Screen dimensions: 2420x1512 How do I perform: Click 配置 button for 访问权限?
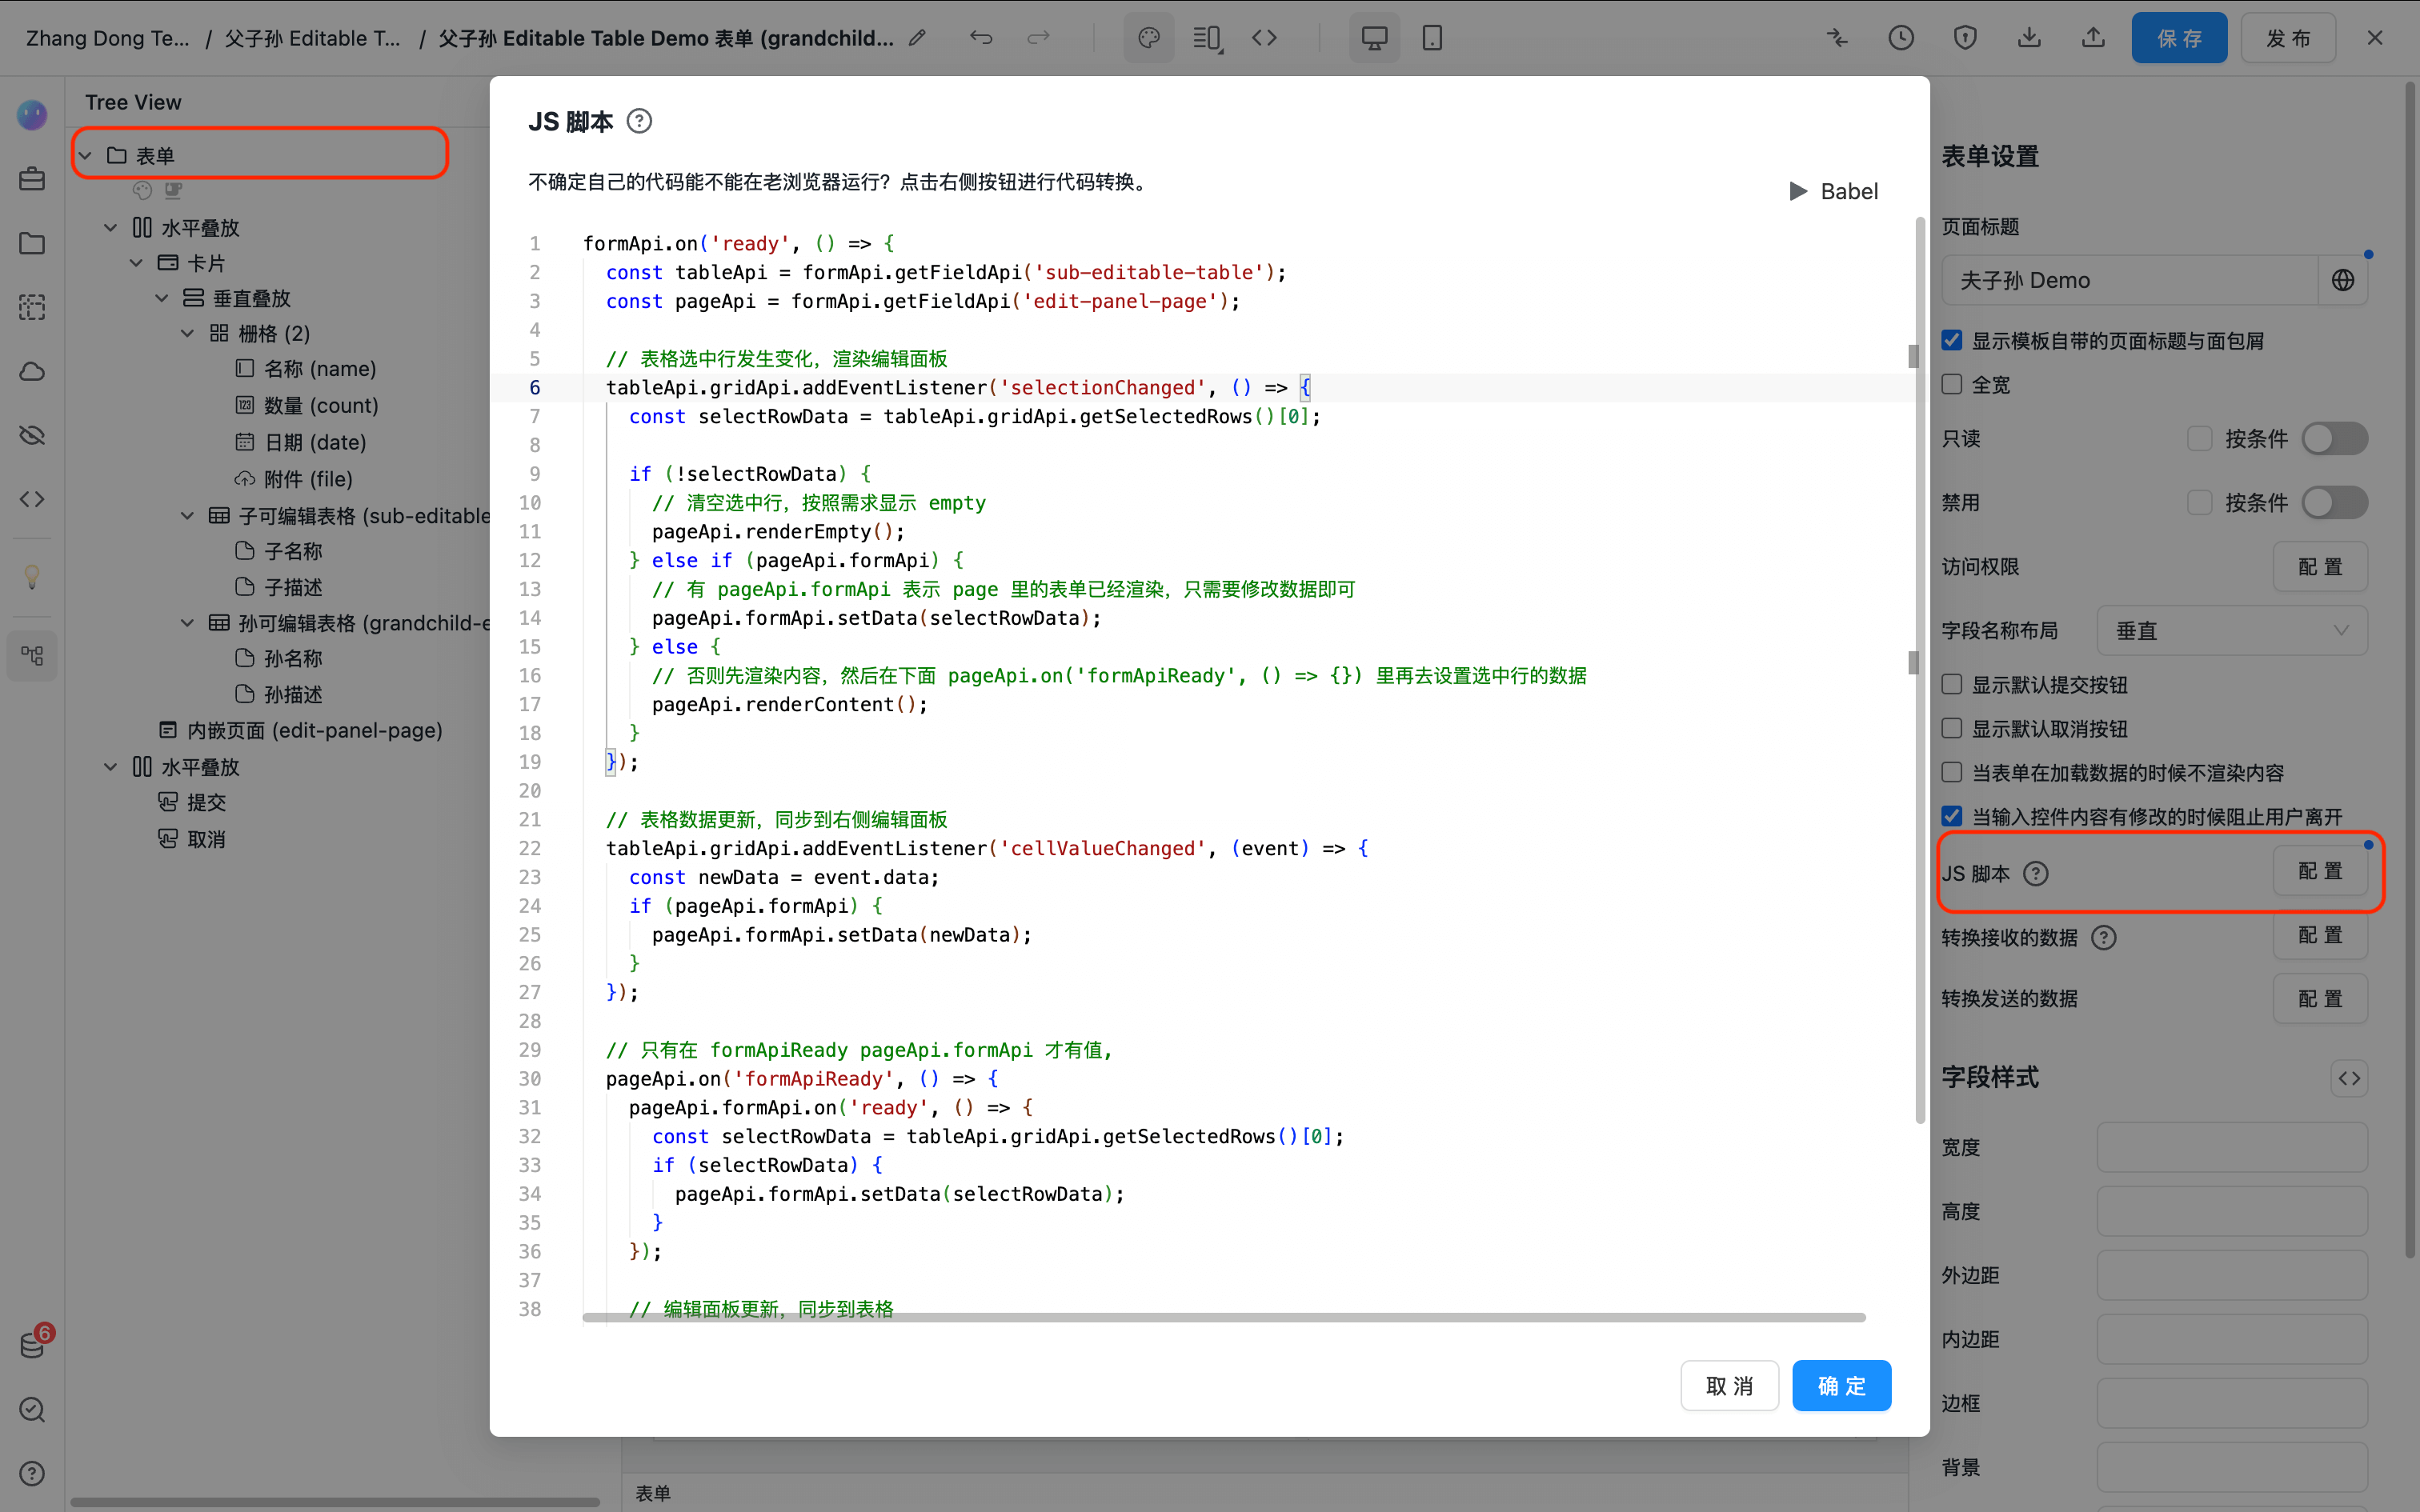point(2320,567)
